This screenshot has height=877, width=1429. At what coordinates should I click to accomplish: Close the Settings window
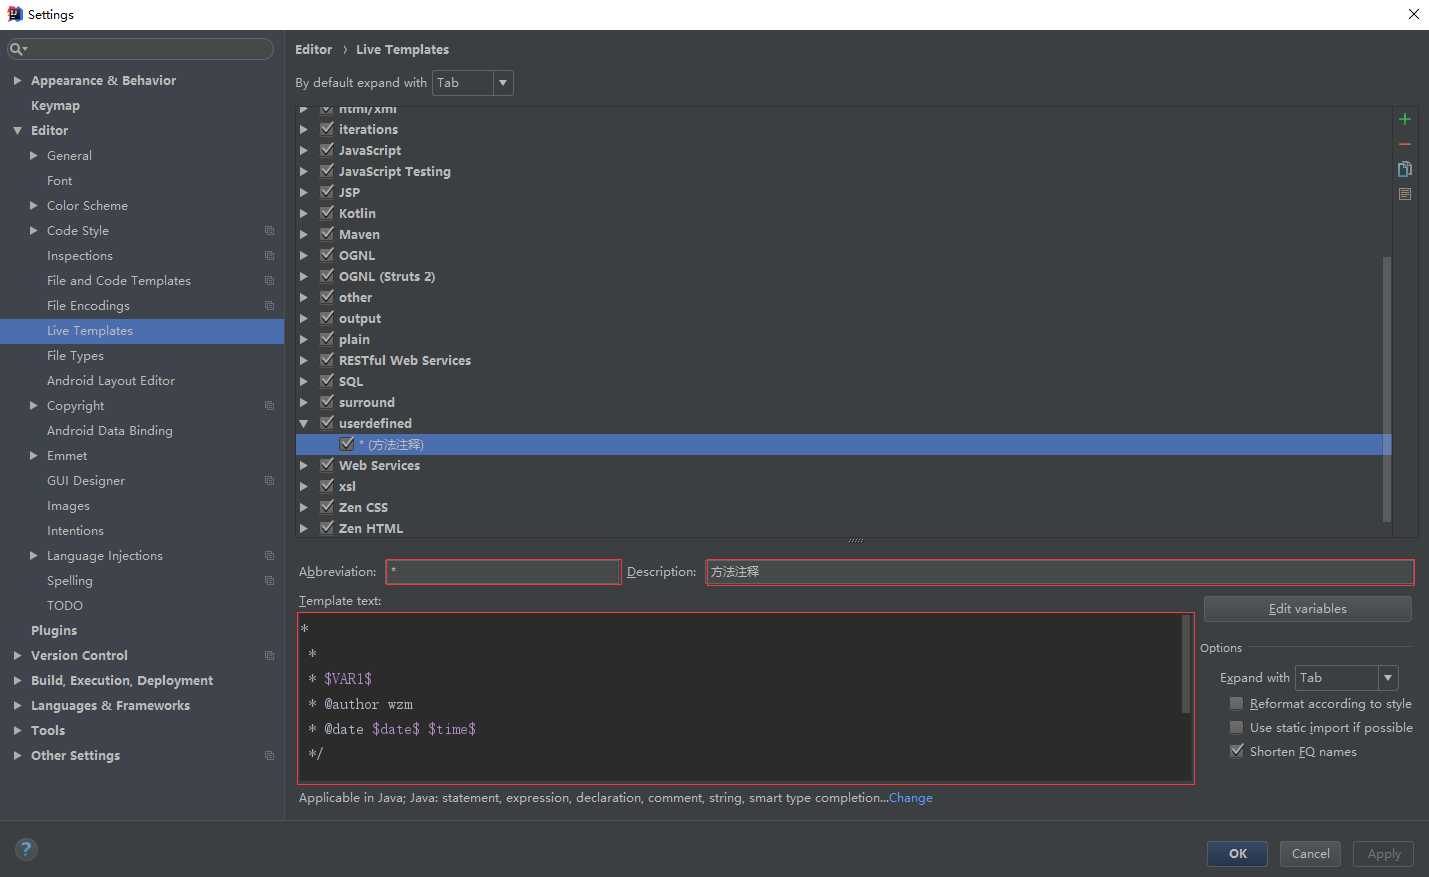click(1413, 14)
